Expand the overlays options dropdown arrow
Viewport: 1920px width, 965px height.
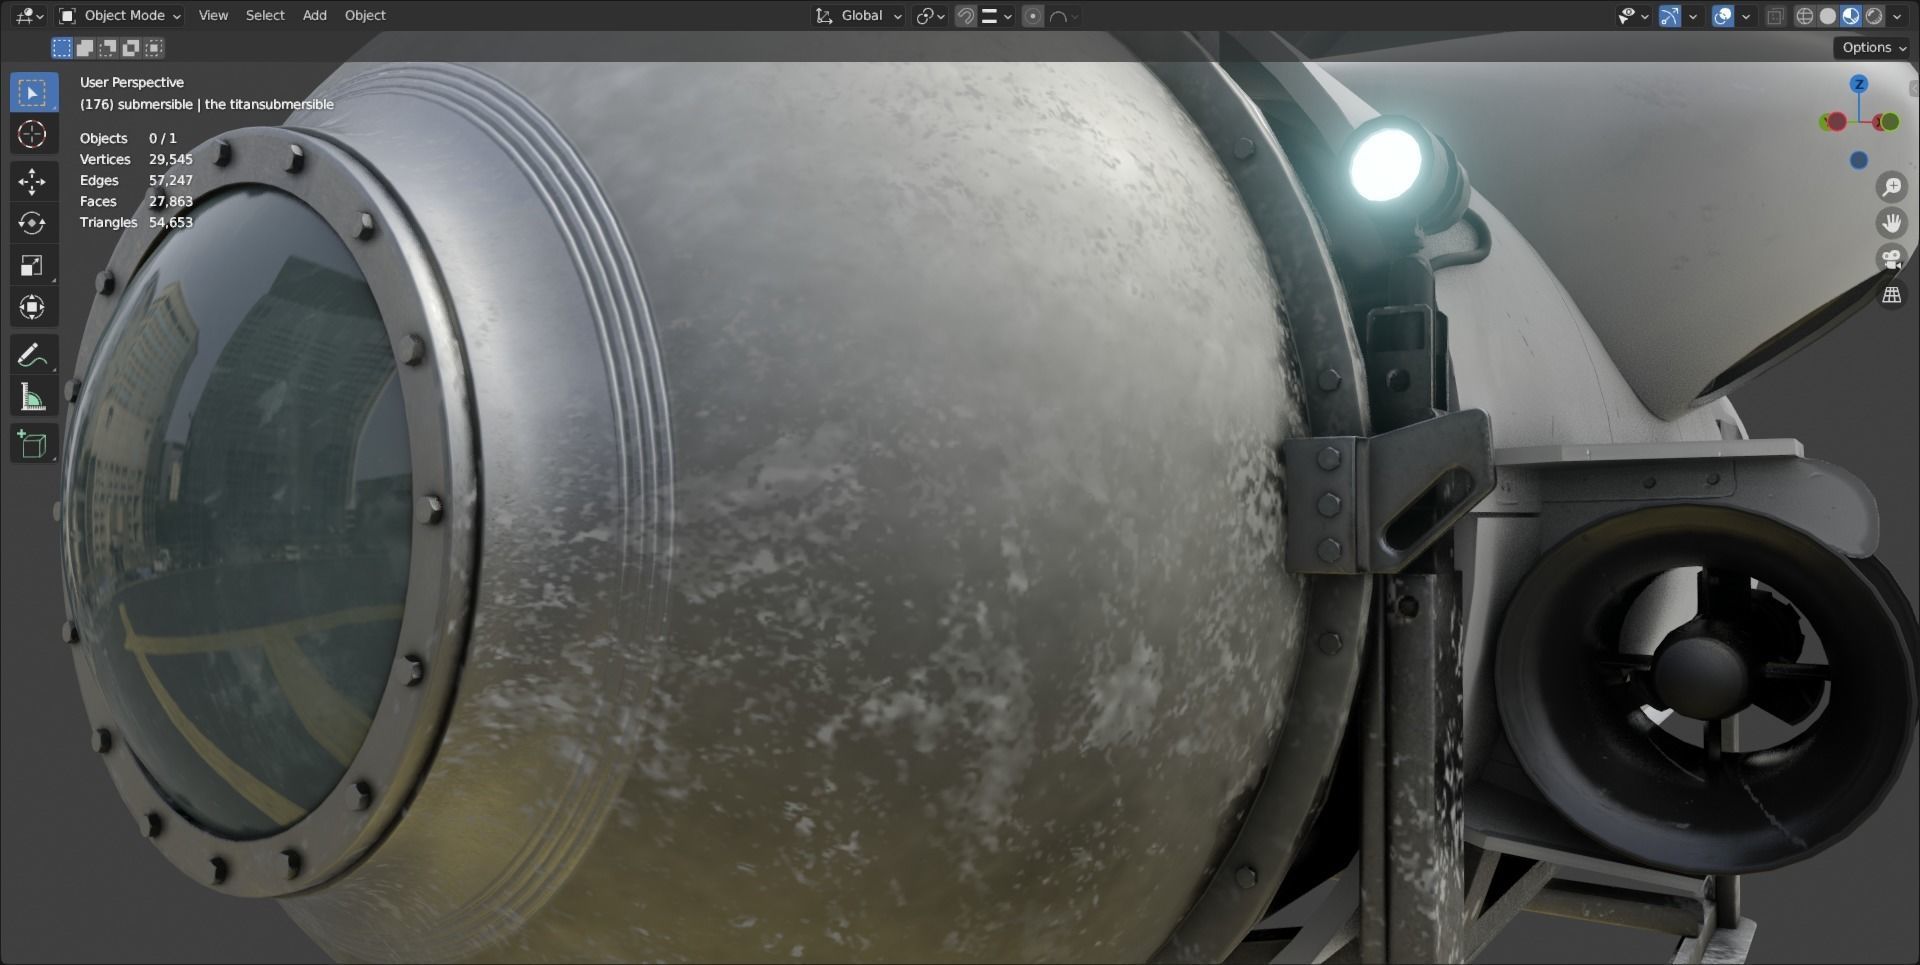coord(1746,16)
